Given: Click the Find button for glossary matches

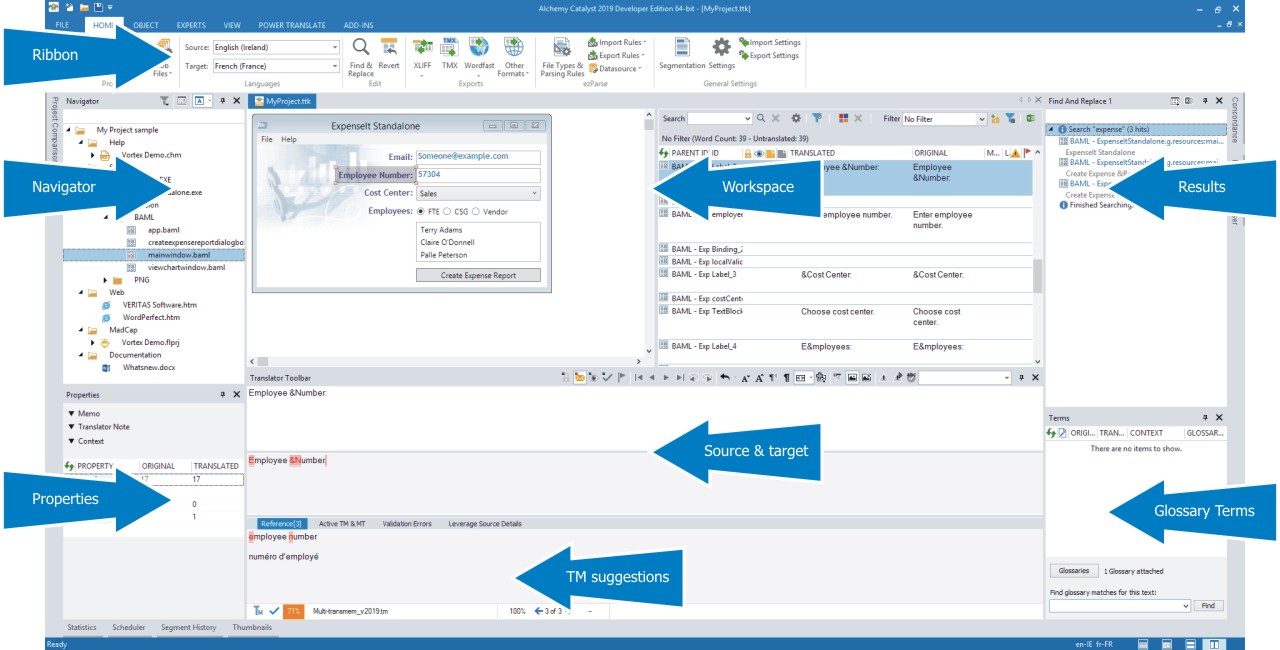Looking at the screenshot, I should point(1208,606).
